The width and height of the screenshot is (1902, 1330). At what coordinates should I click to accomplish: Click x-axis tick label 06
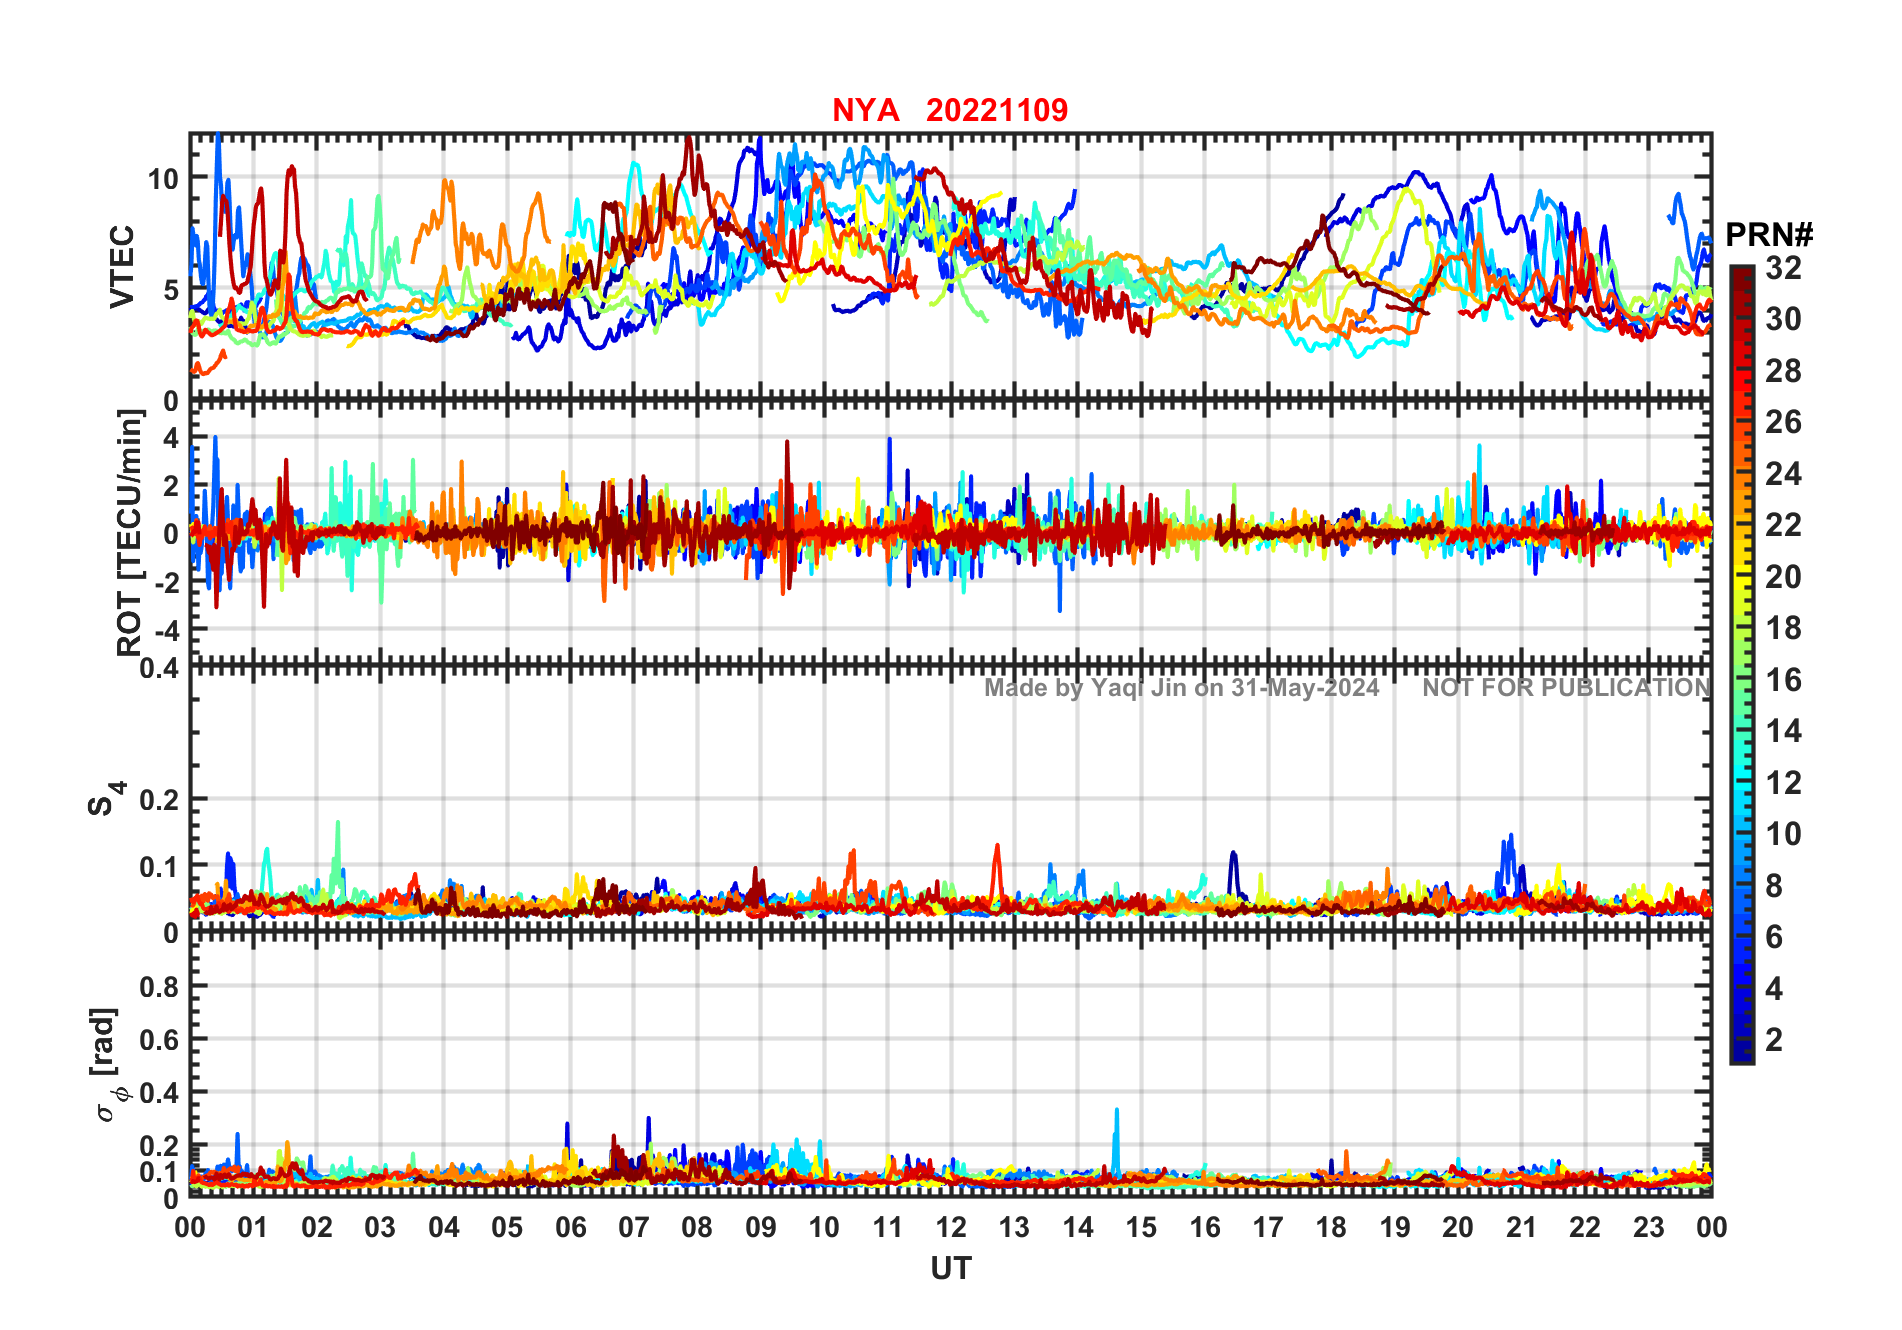tap(570, 1227)
